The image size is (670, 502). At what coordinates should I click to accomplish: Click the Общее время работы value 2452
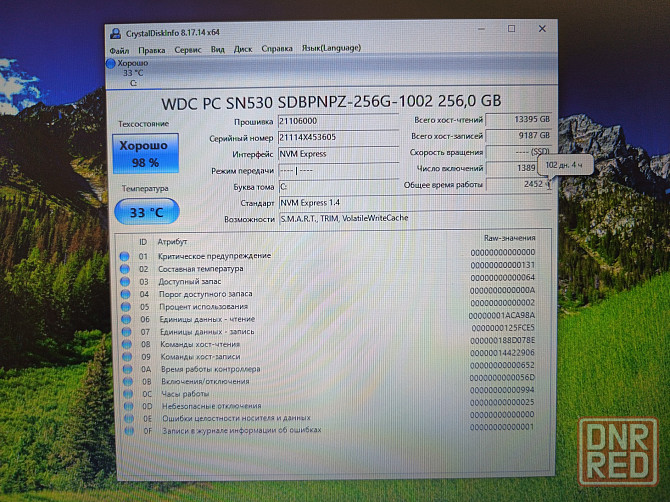(x=518, y=184)
